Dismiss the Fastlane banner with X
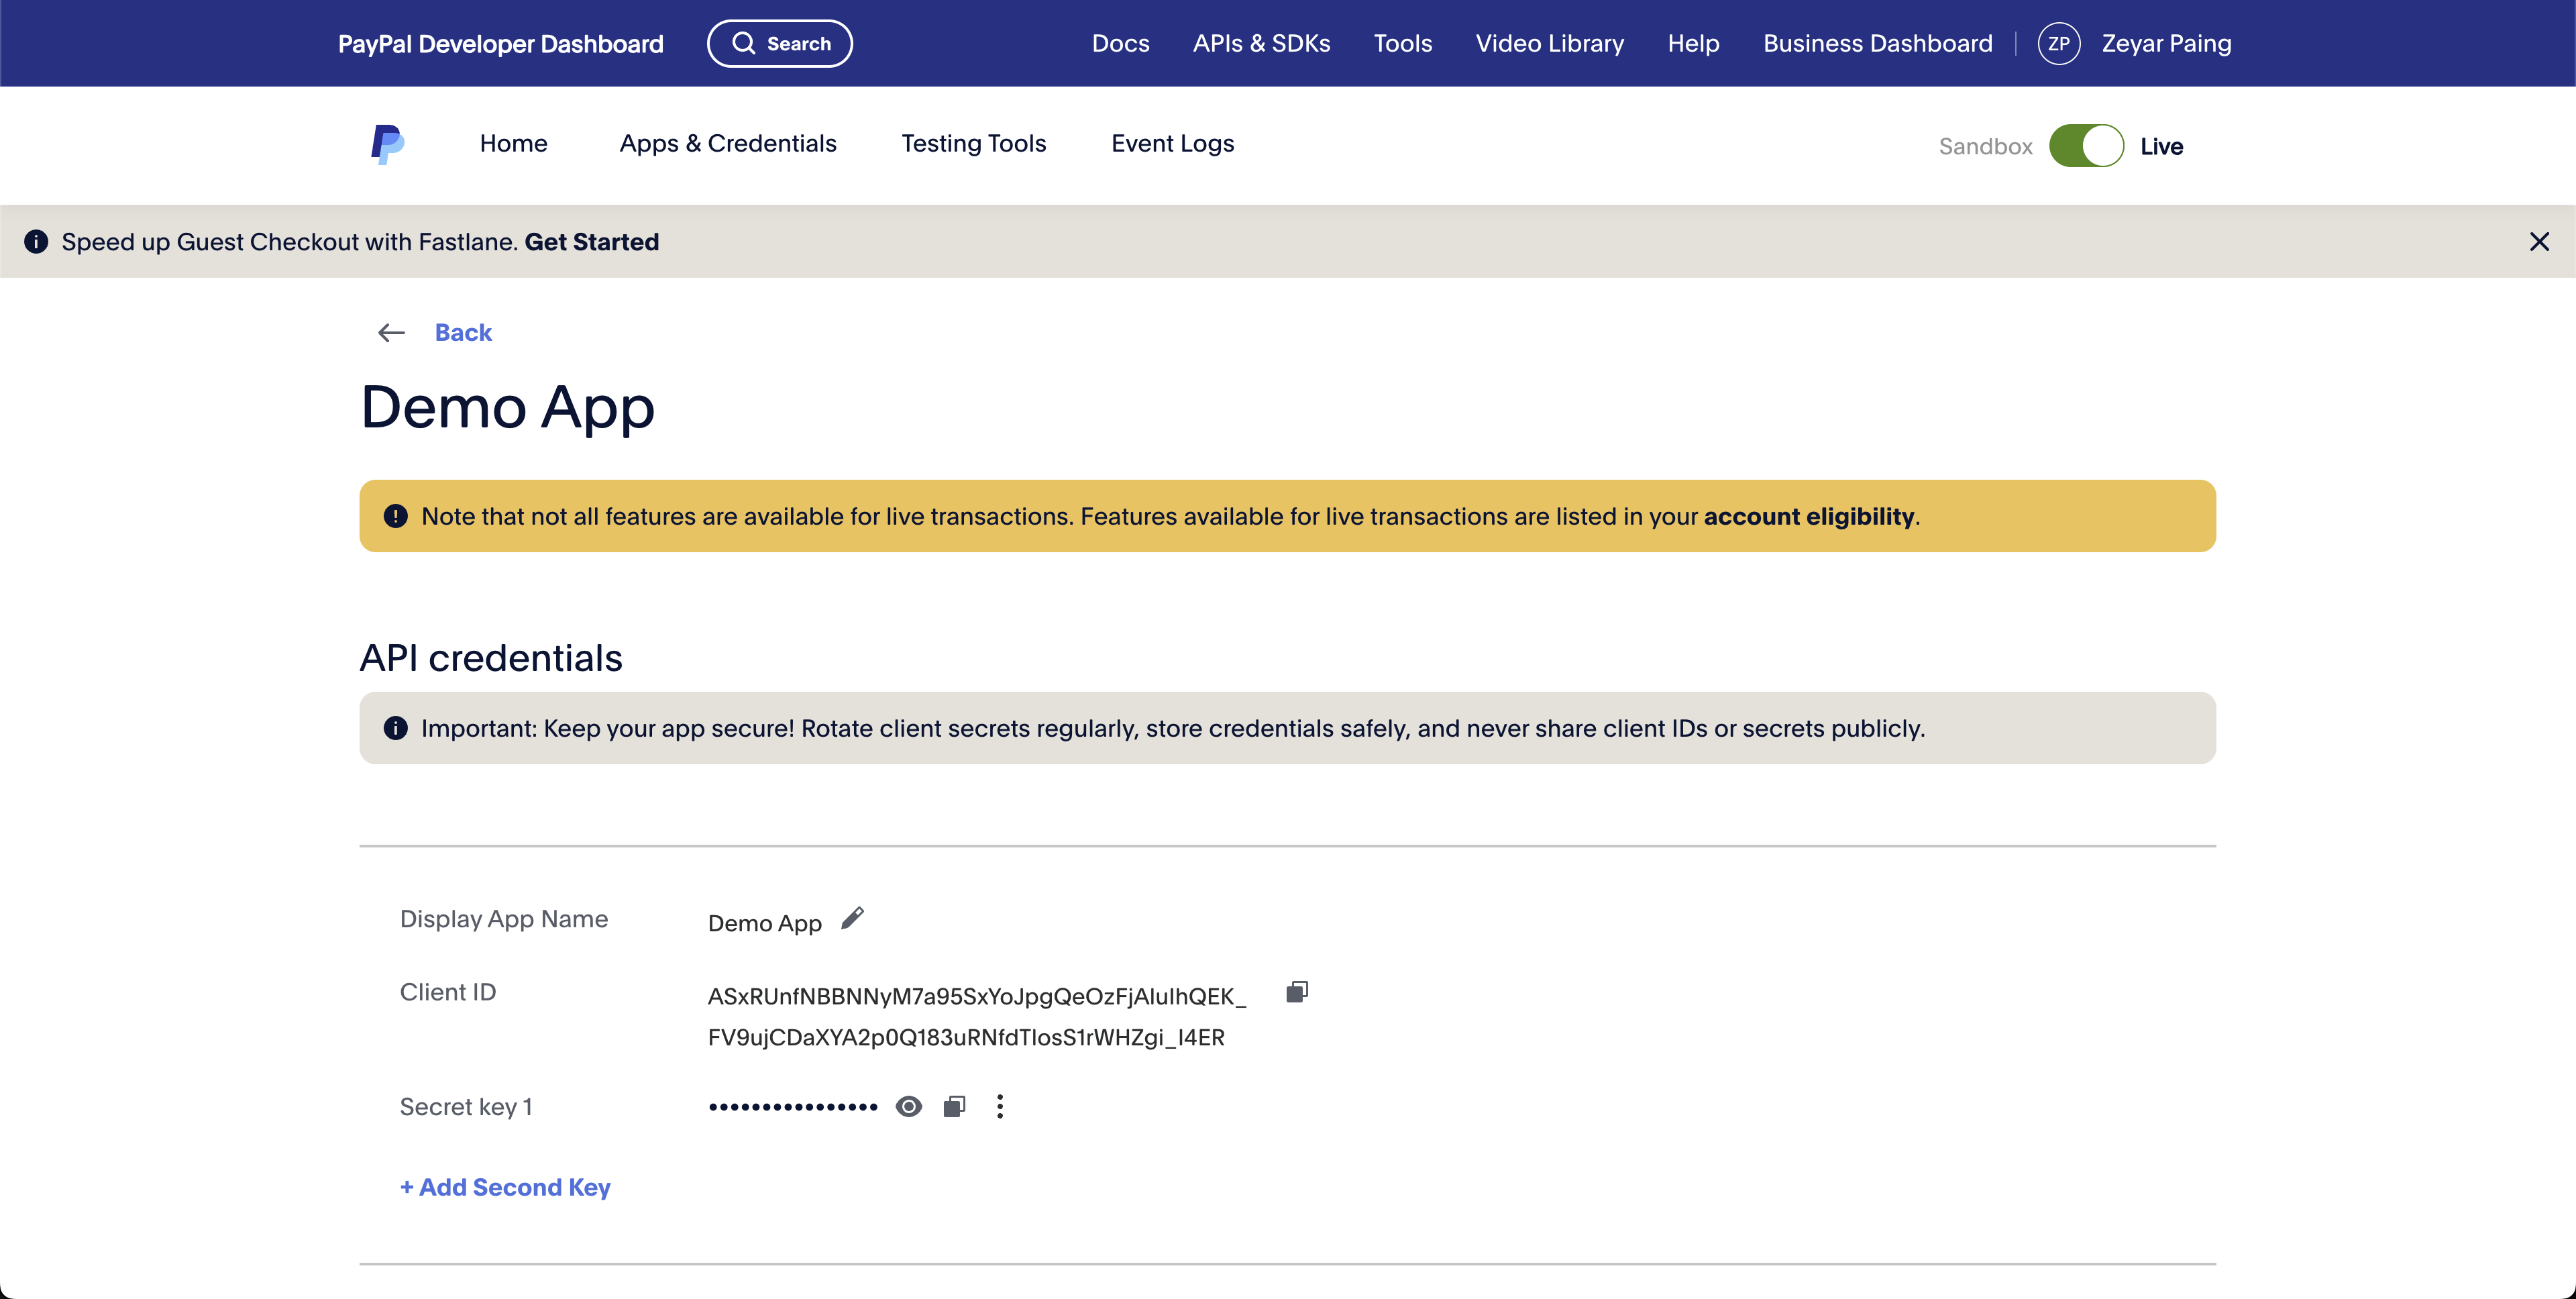Viewport: 2576px width, 1299px height. click(x=2538, y=242)
